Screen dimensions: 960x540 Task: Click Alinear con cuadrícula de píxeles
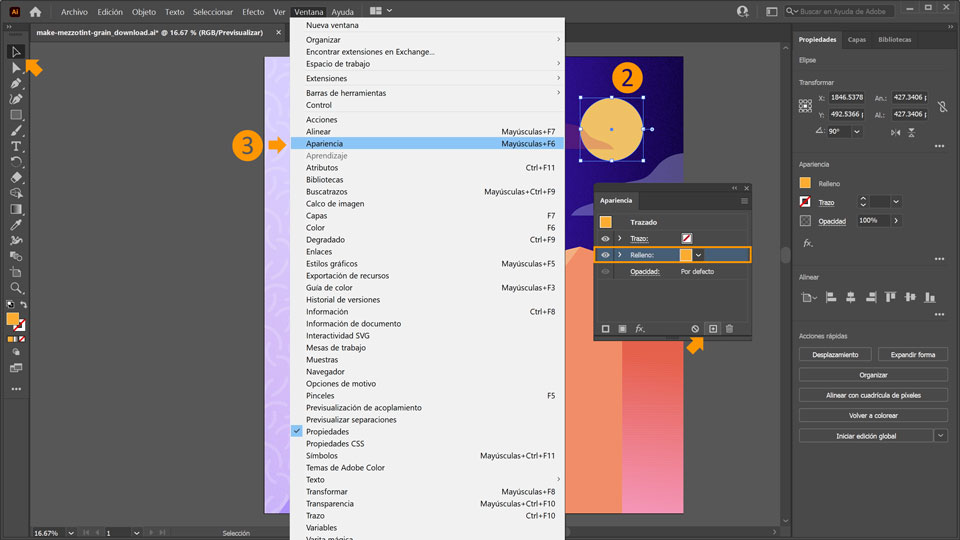coord(873,395)
